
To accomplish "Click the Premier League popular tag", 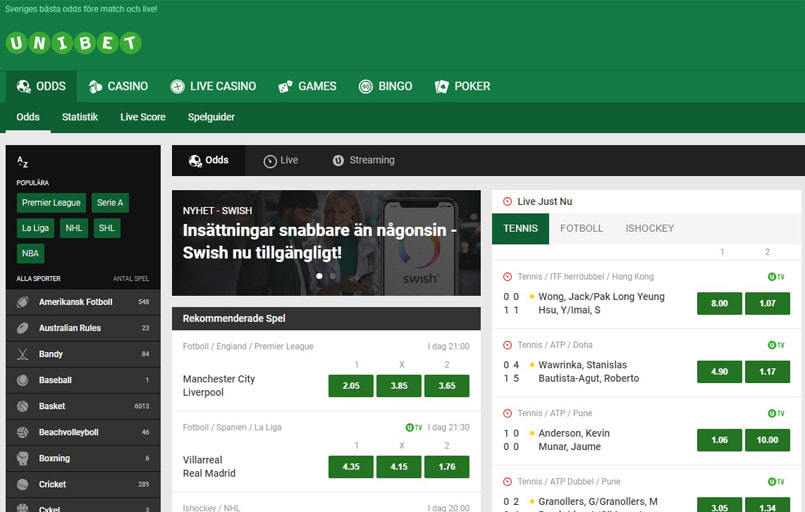I will point(51,203).
